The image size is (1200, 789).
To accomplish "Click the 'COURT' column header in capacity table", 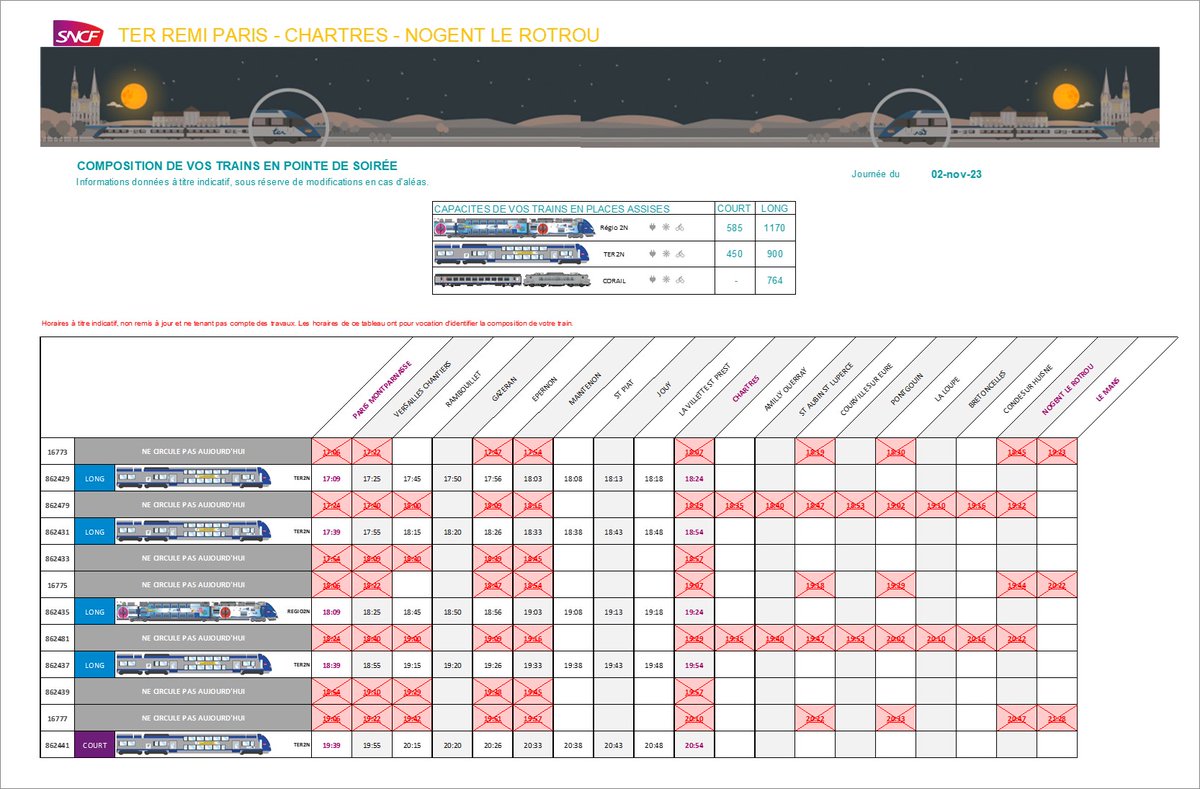I will pos(734,209).
